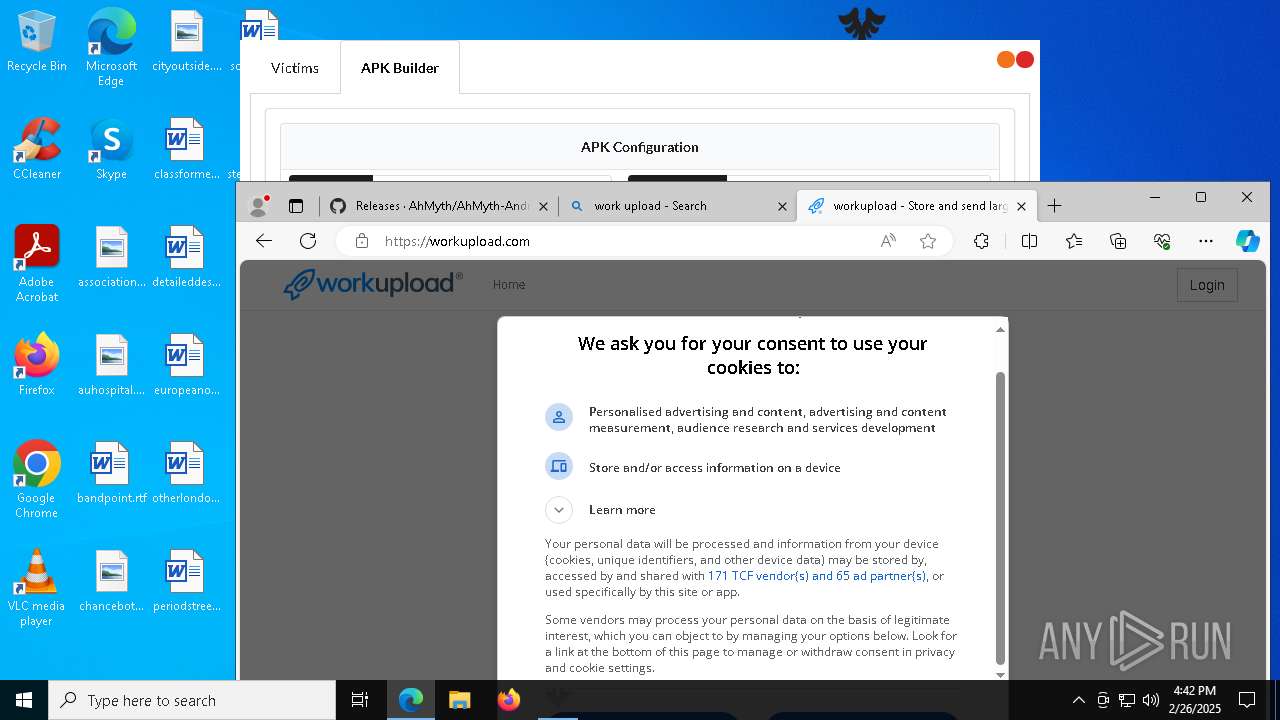Click orange minimize dot in AhMyth window
1280x720 pixels.
click(x=1006, y=60)
